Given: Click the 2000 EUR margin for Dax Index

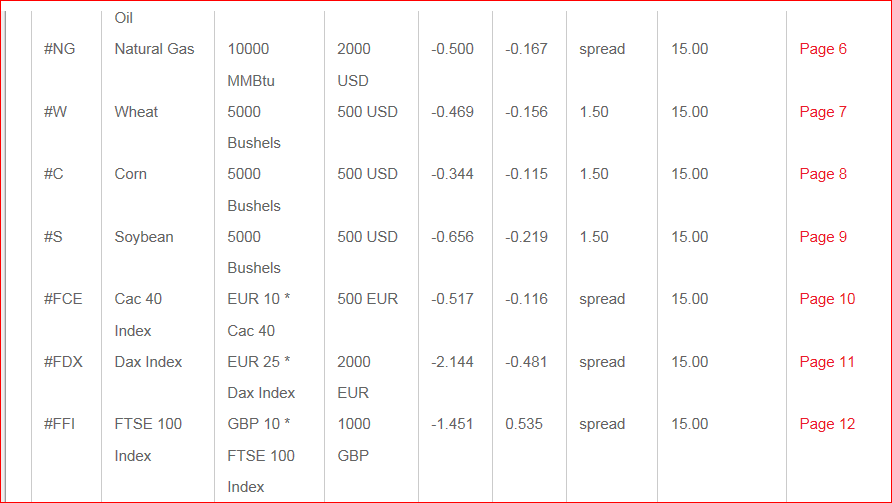Looking at the screenshot, I should (353, 377).
